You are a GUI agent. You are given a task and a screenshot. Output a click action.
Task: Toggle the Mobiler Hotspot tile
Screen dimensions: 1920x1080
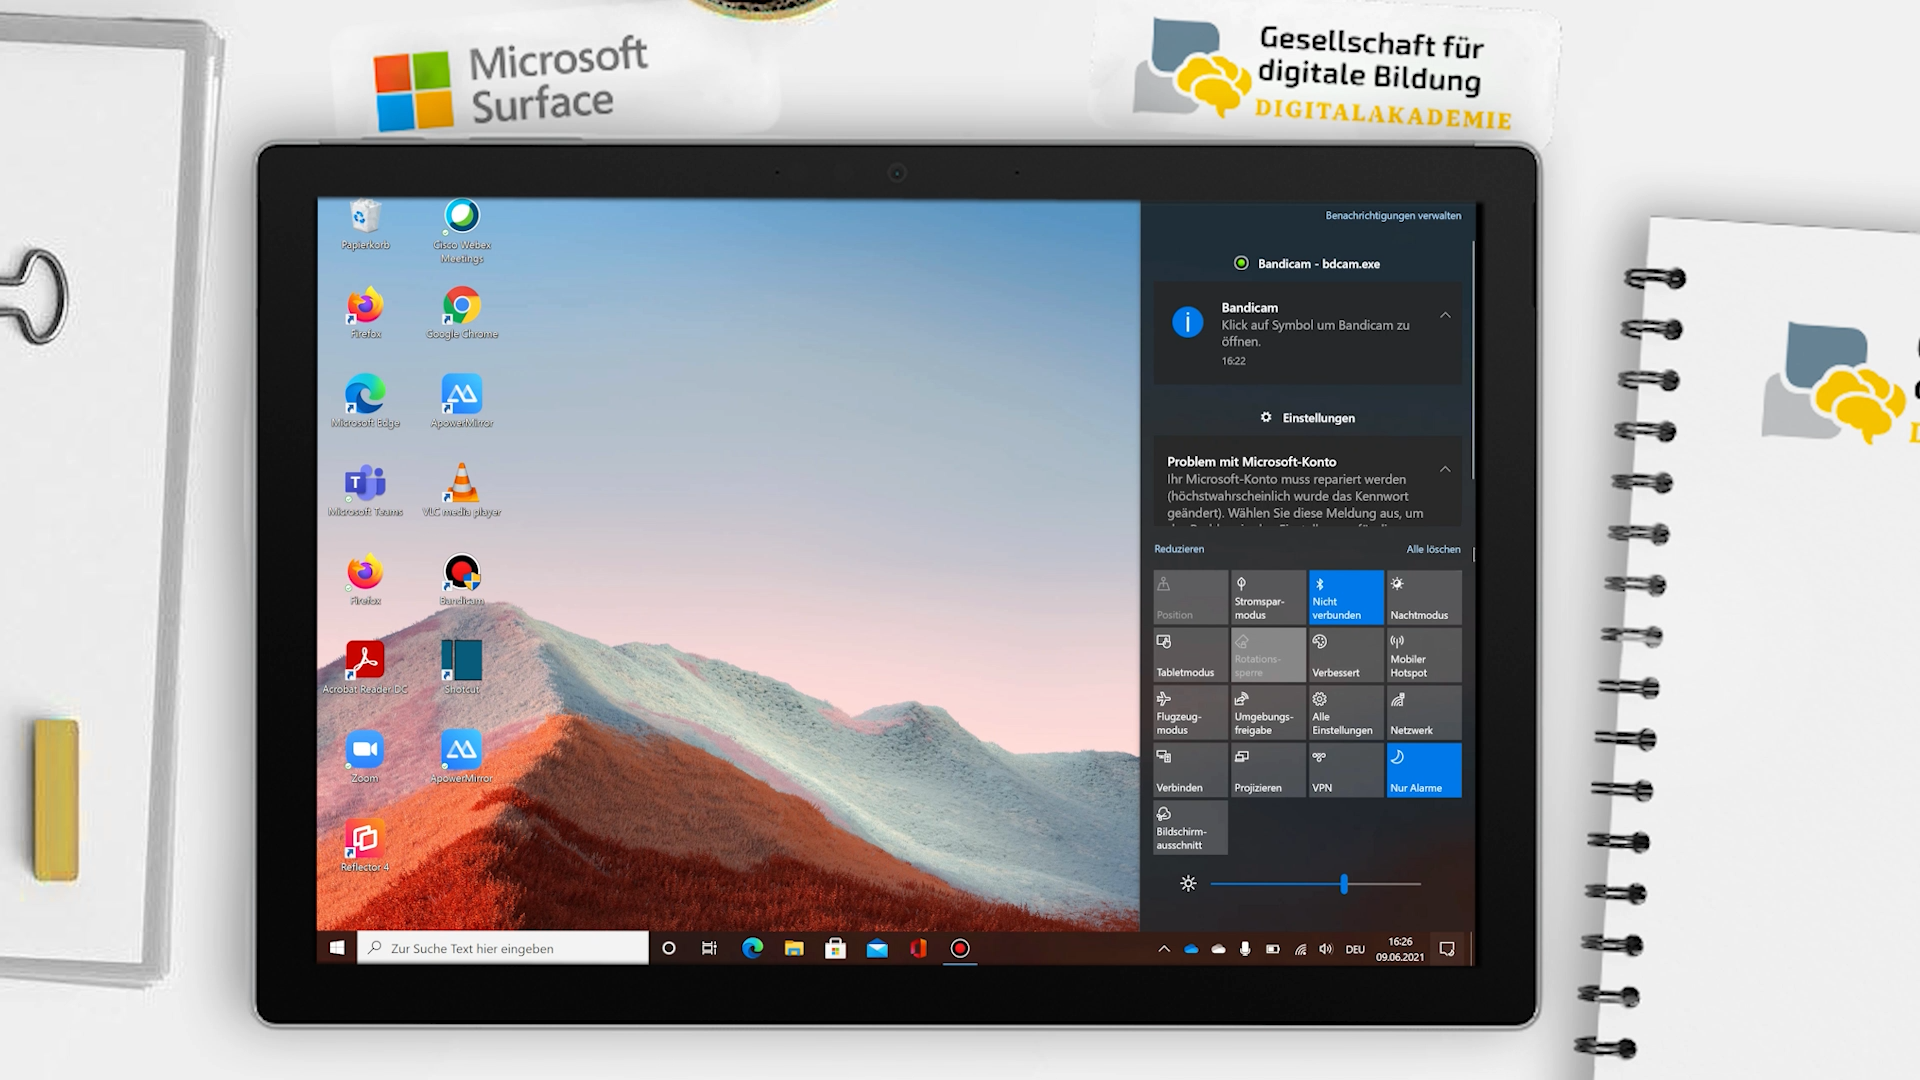point(1424,655)
